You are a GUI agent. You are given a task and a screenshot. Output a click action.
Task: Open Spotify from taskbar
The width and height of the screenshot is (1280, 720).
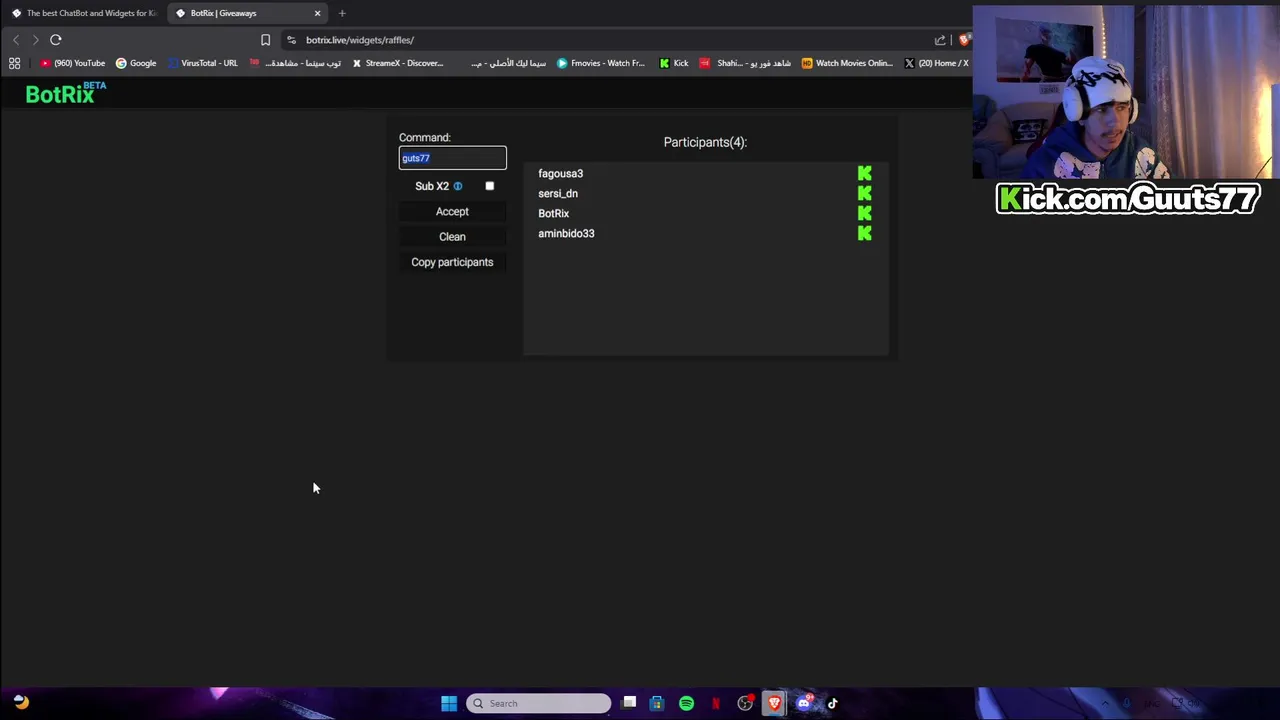tap(686, 703)
